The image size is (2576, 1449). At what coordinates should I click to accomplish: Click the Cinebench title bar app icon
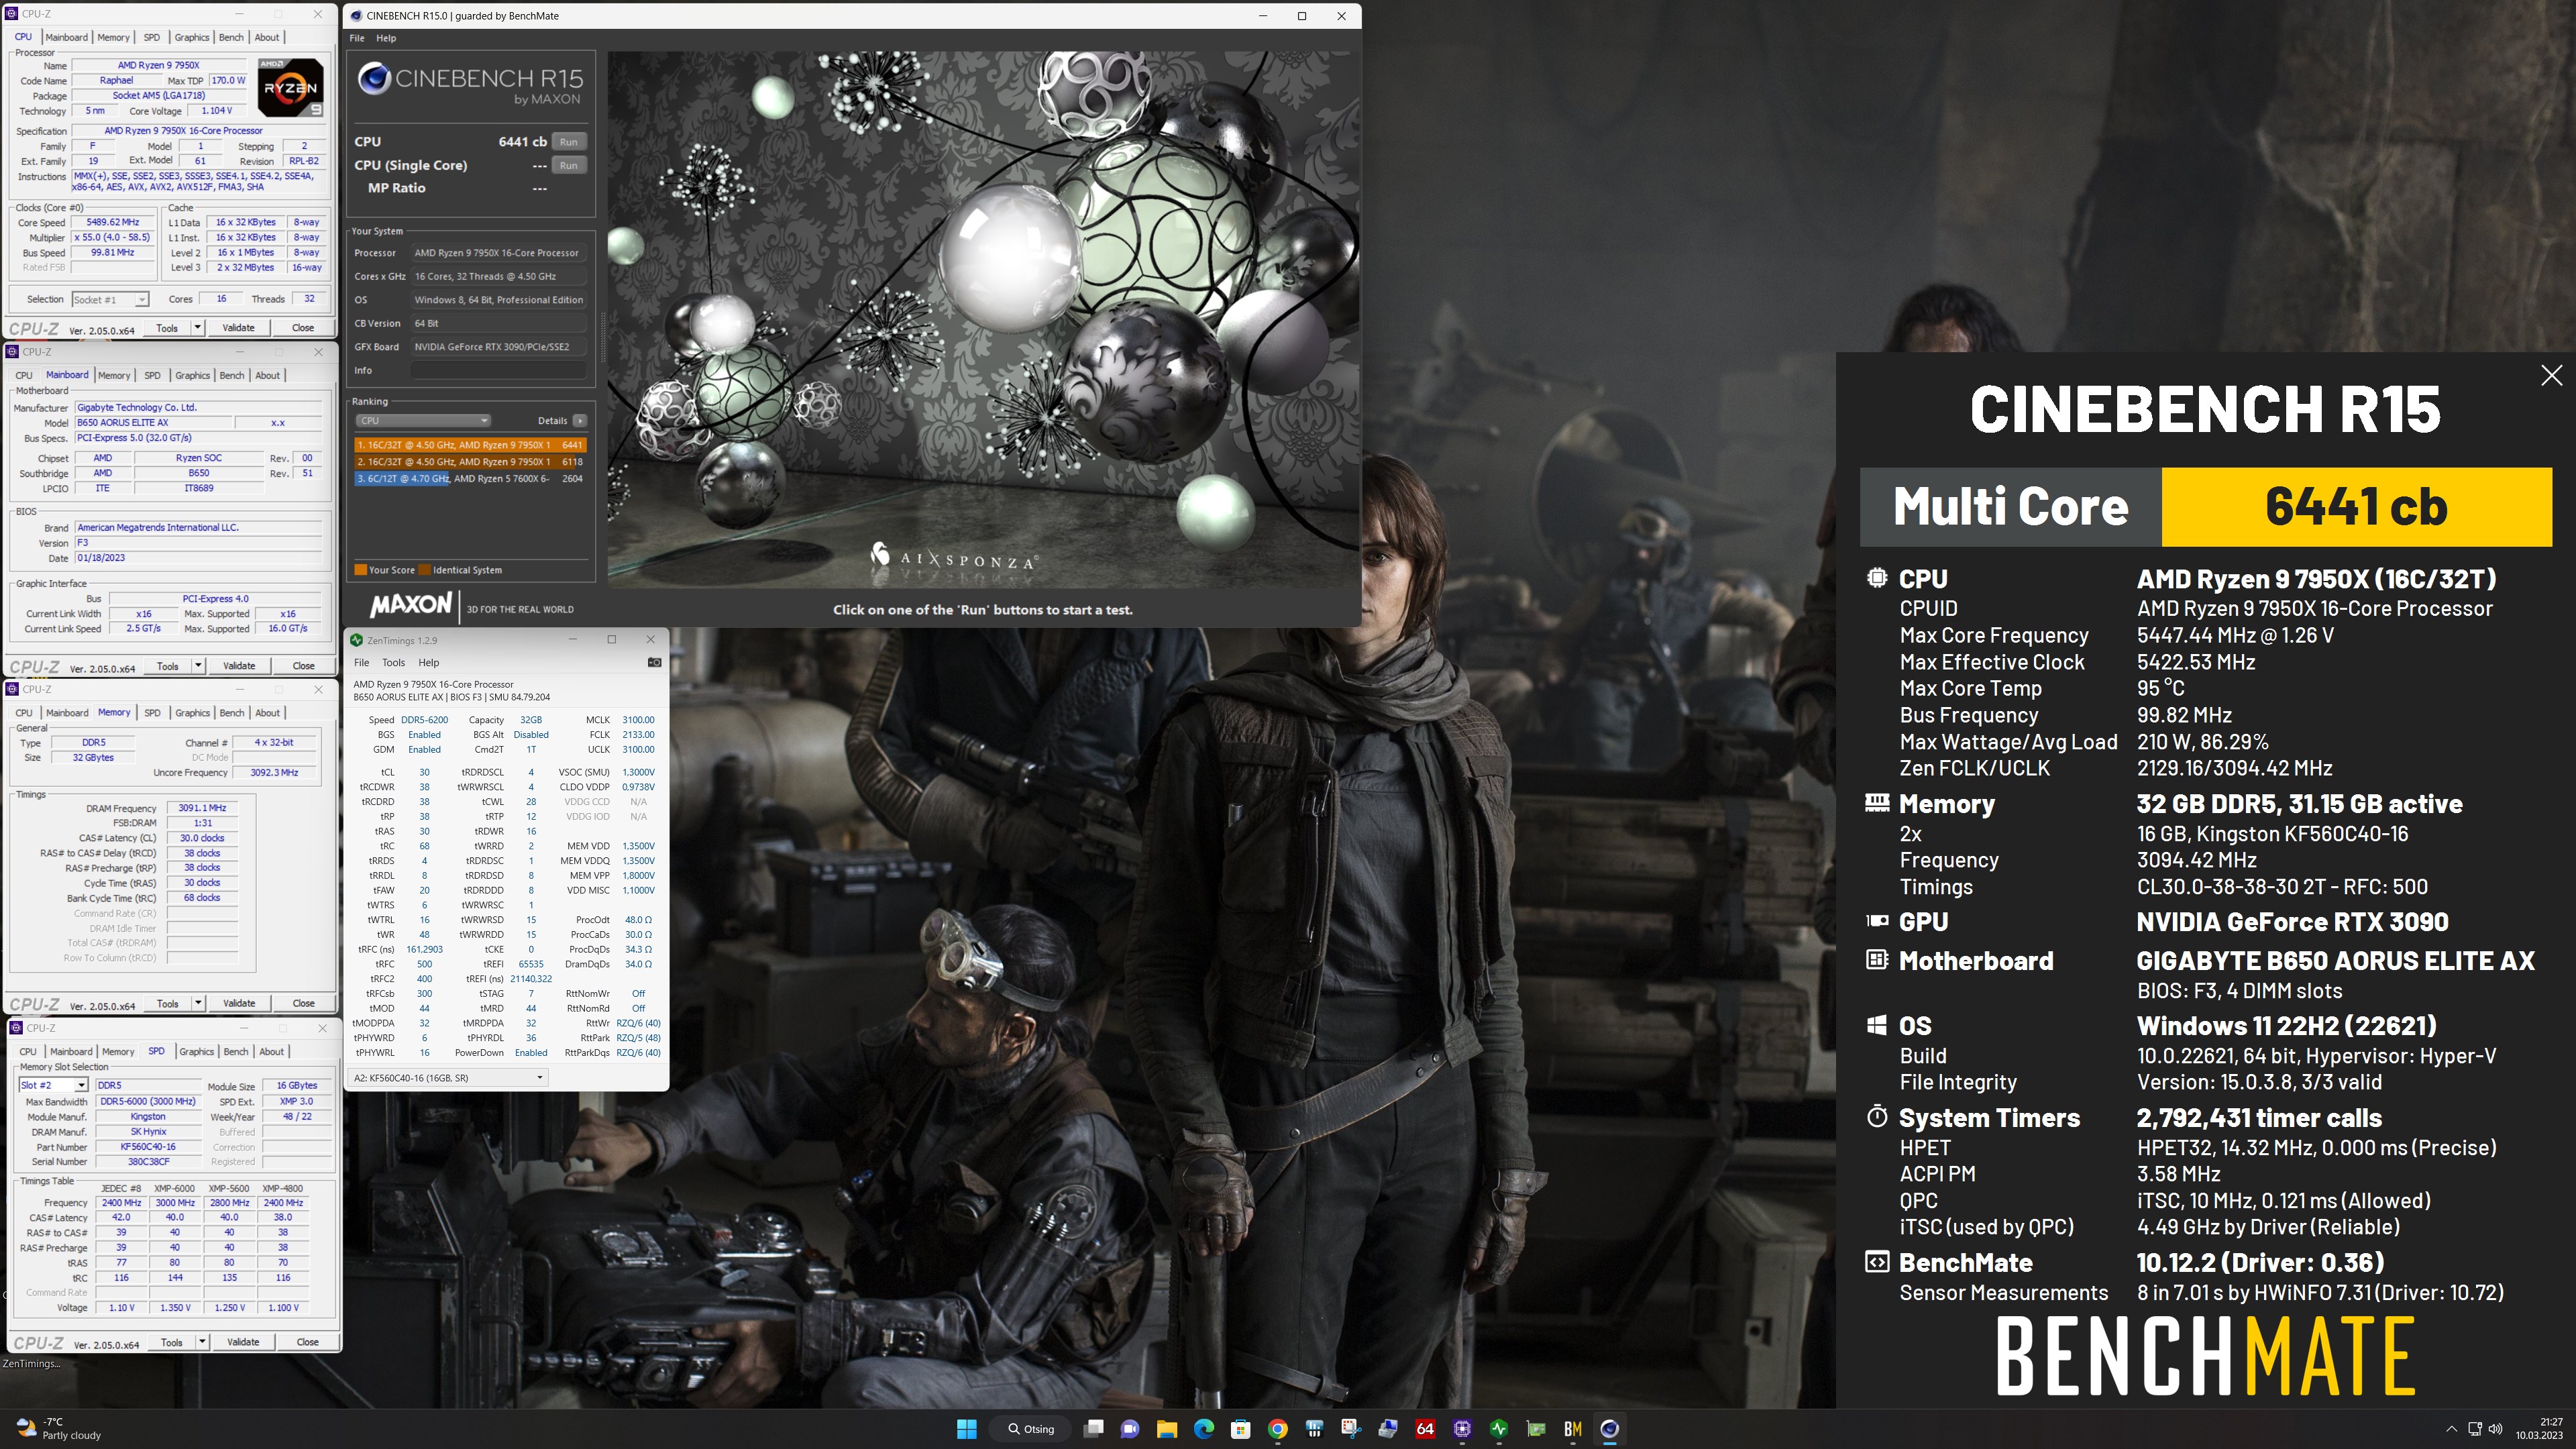pyautogui.click(x=356, y=16)
